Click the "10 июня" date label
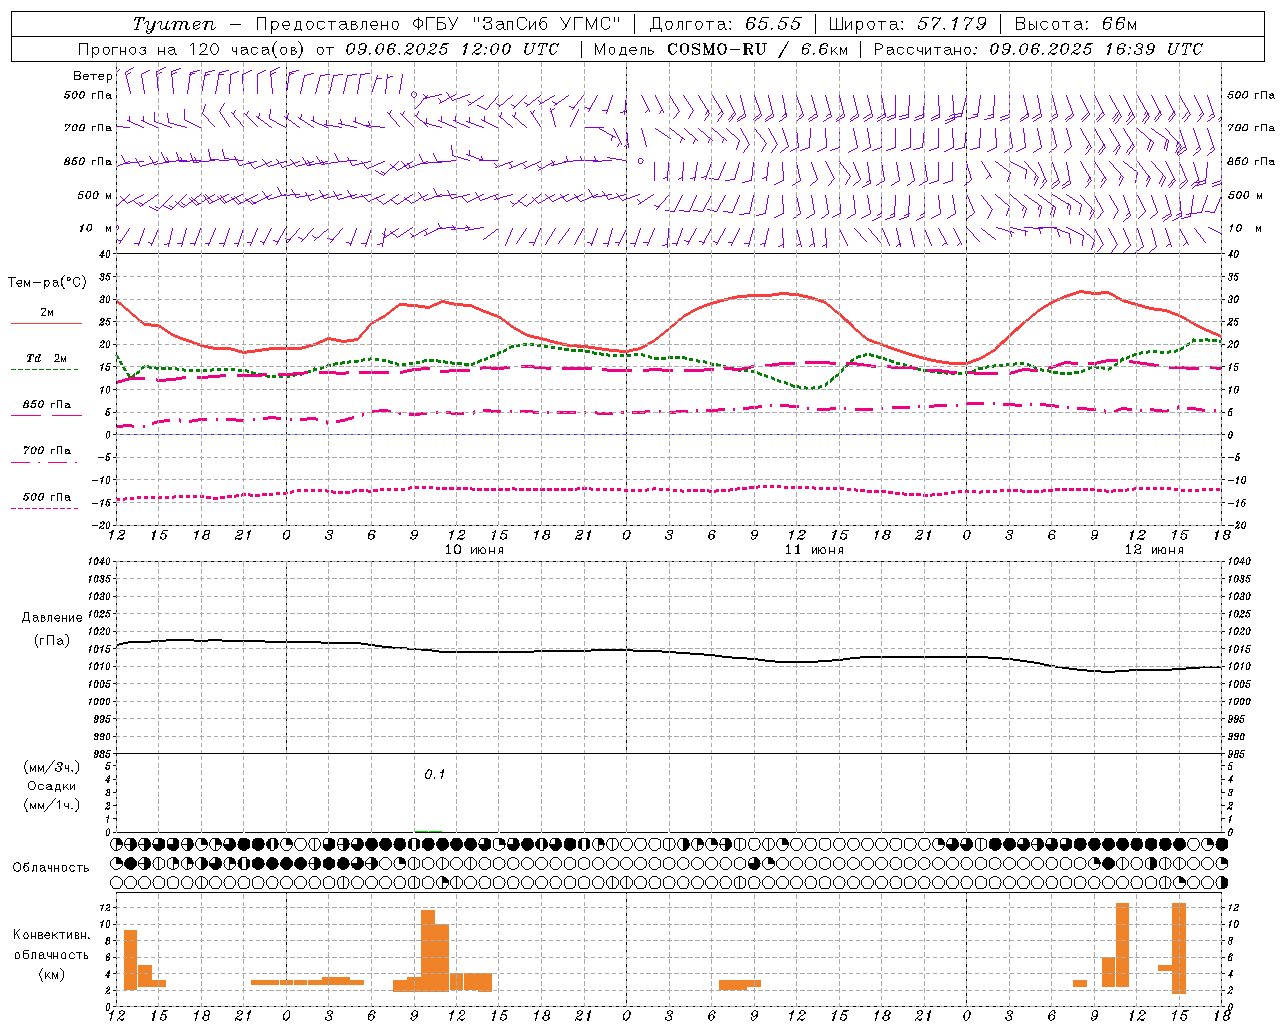 pos(474,550)
